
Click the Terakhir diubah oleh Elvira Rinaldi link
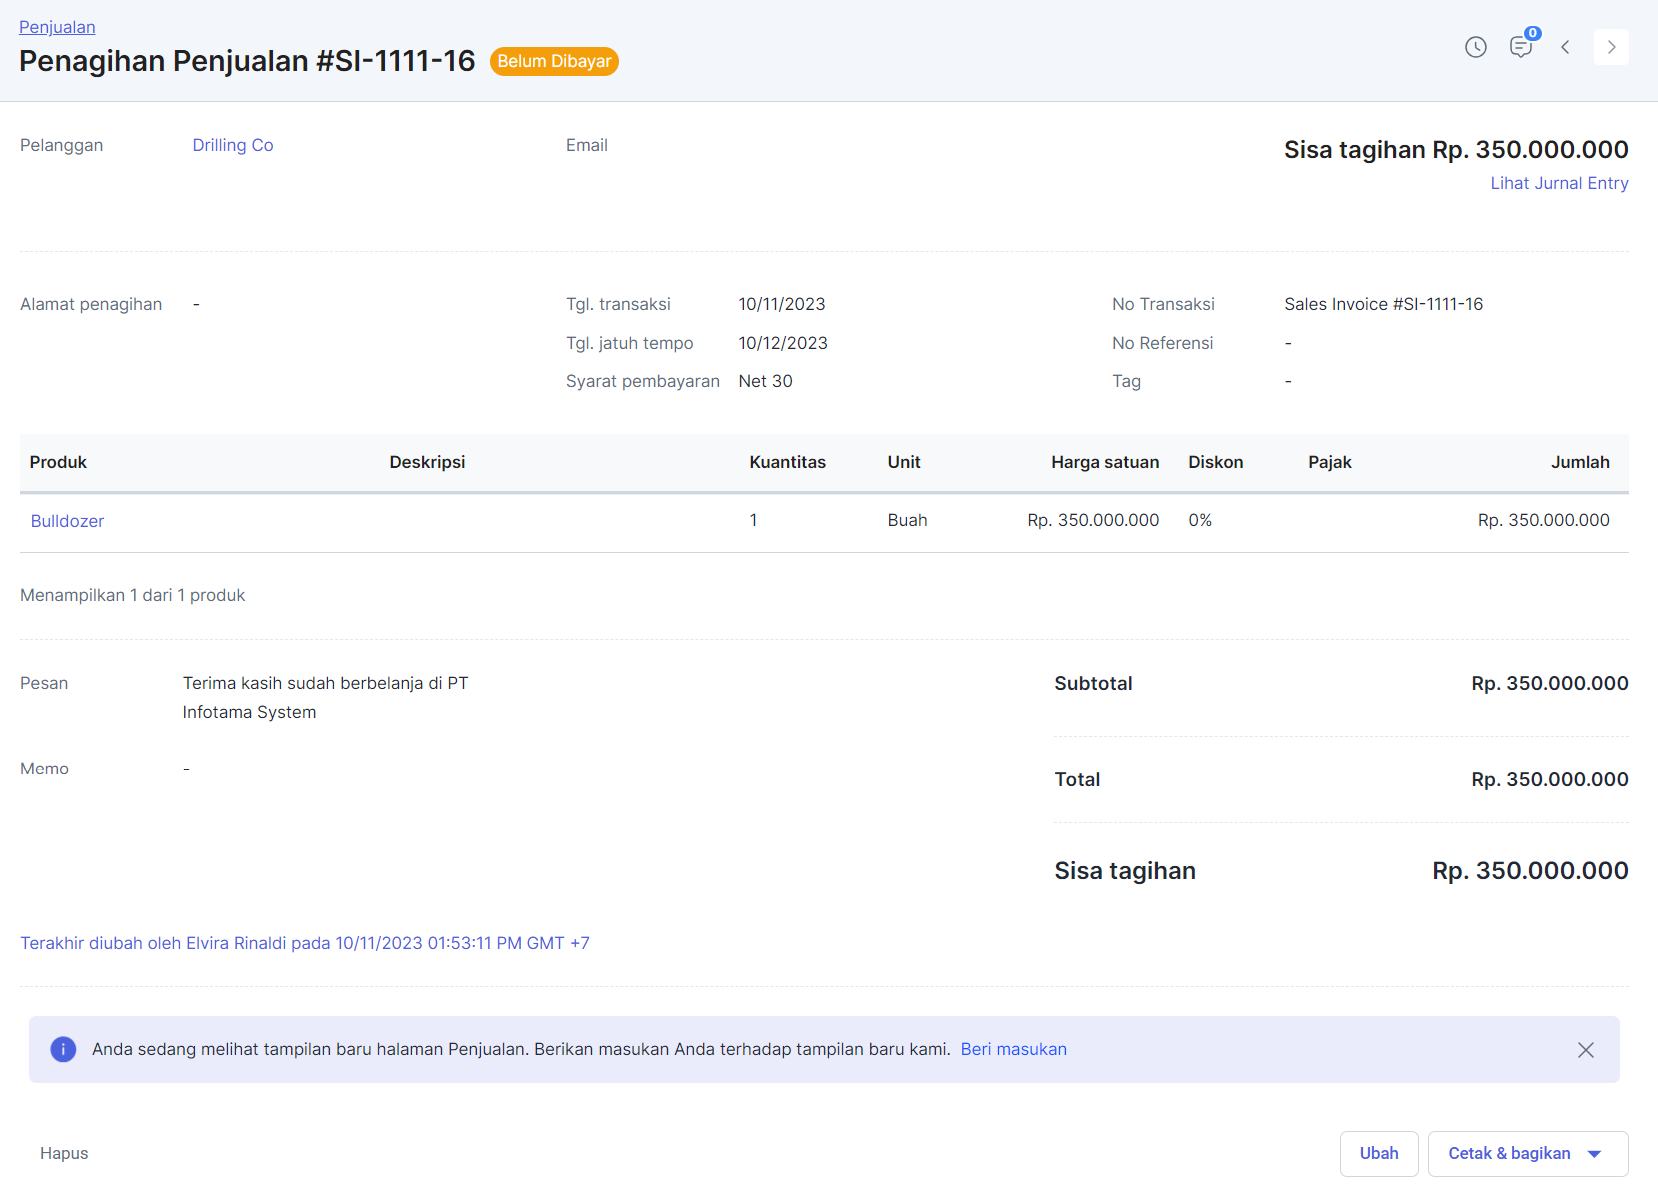tap(304, 943)
